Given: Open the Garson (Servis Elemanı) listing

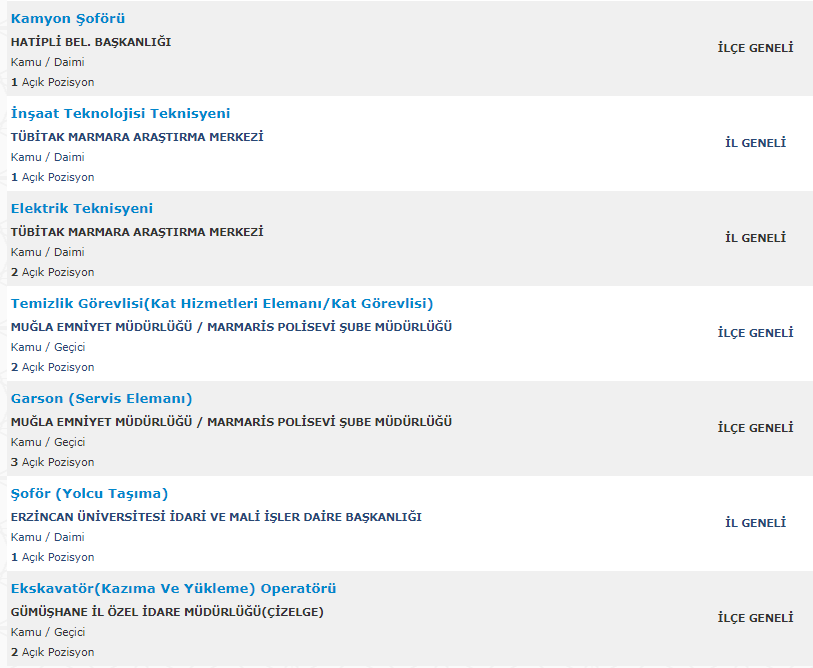Looking at the screenshot, I should click(101, 399).
